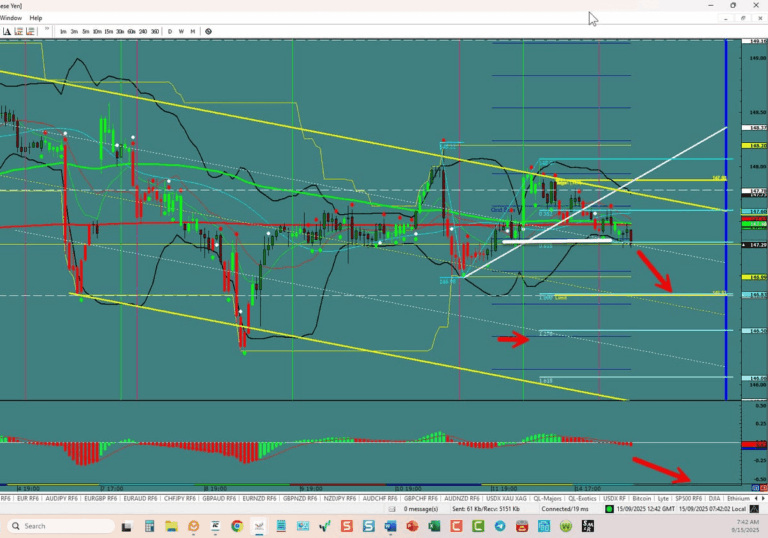Open the Help menu
The width and height of the screenshot is (768, 538).
36,18
